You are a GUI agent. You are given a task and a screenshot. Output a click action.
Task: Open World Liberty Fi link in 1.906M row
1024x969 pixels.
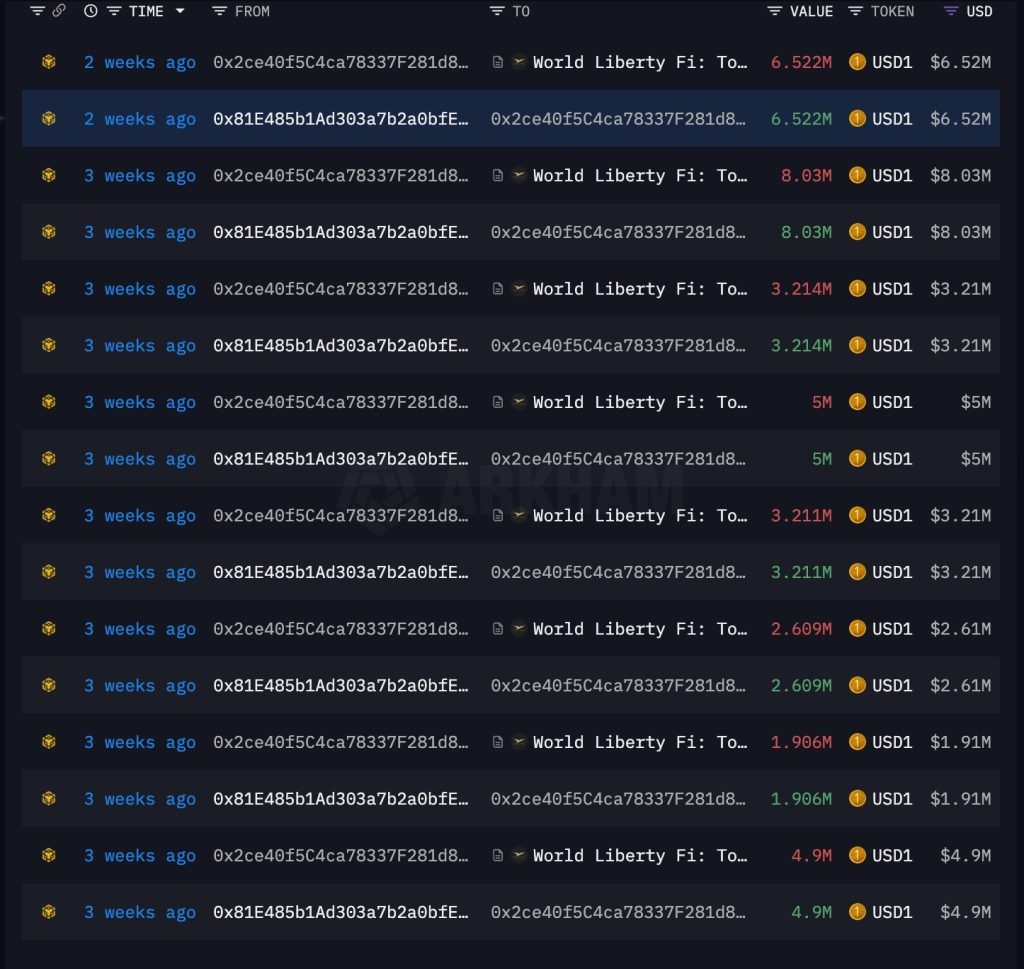639,742
